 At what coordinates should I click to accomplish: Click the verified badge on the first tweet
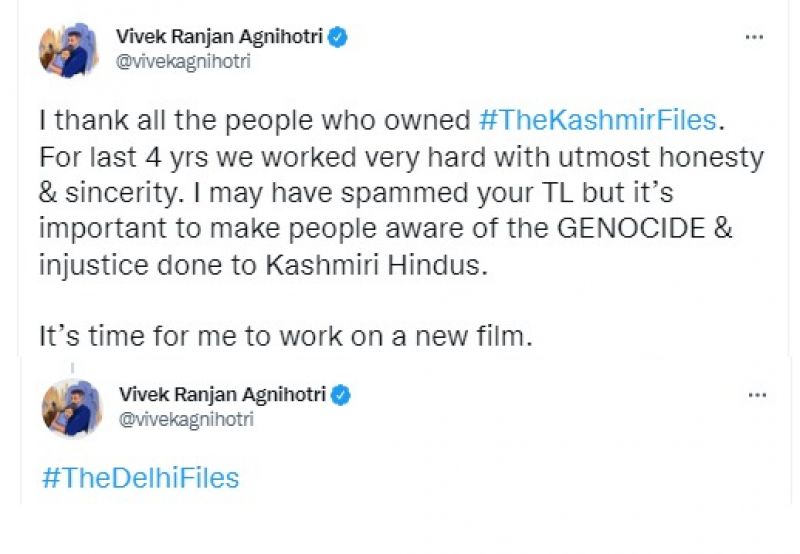point(340,38)
